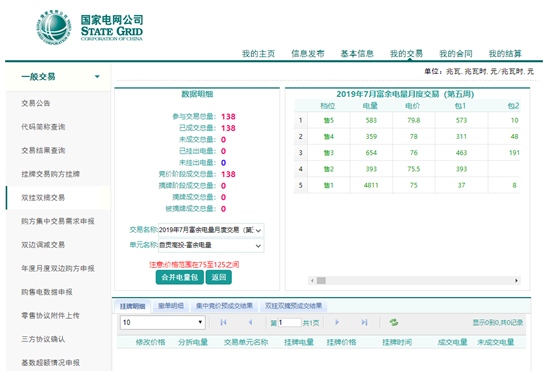Open 我的结算 in top navigation
Screen dimensions: 558x373
[505, 54]
